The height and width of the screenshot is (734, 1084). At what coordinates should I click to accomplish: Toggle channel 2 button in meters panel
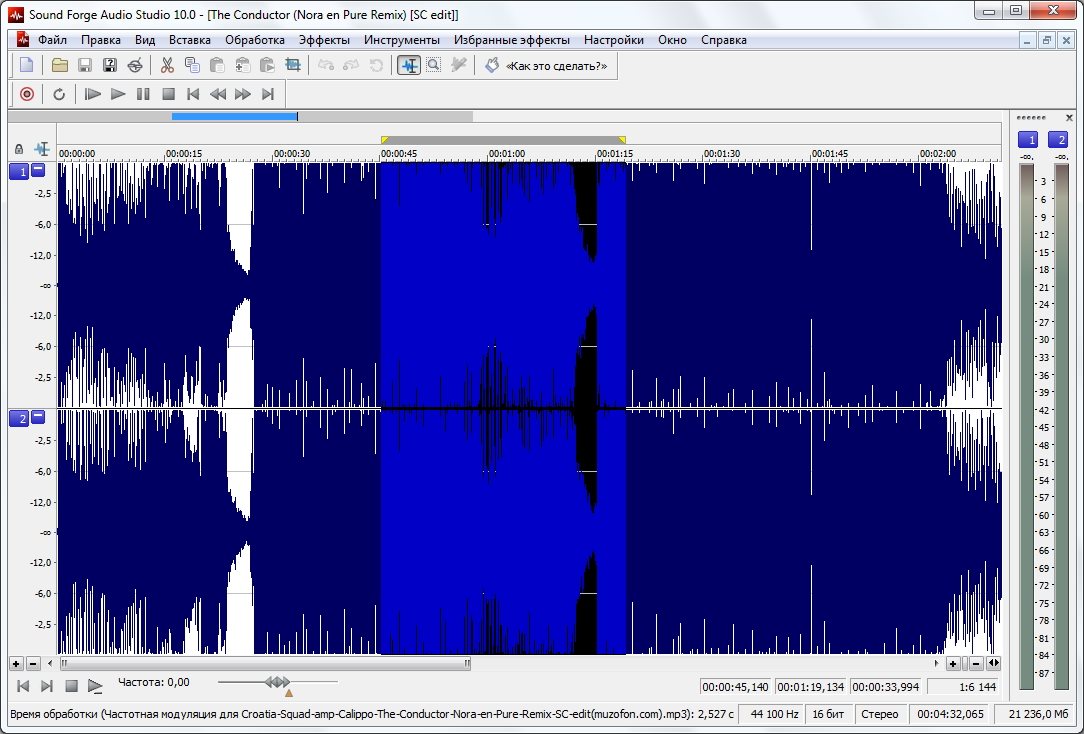click(1058, 140)
